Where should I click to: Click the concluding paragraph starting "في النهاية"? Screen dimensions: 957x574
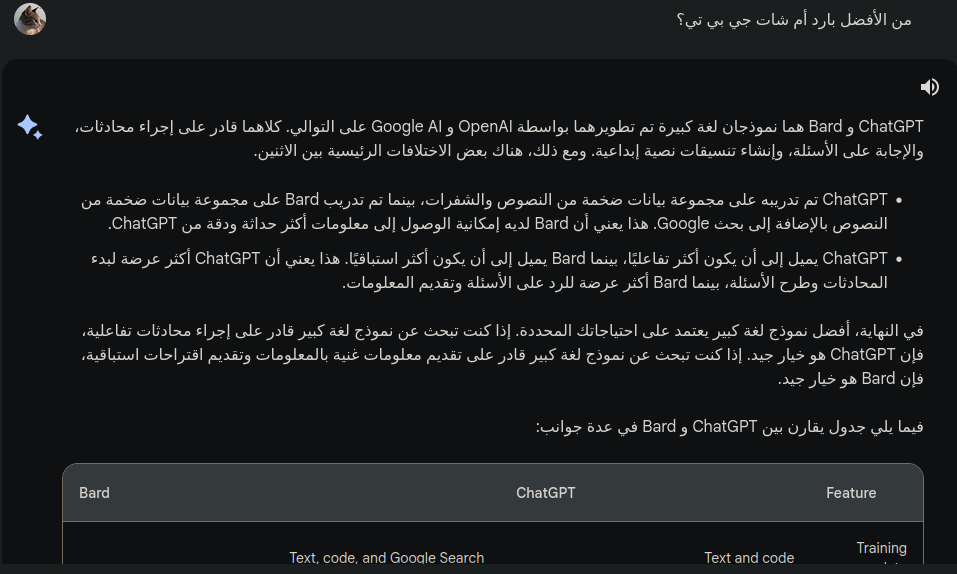500,330
